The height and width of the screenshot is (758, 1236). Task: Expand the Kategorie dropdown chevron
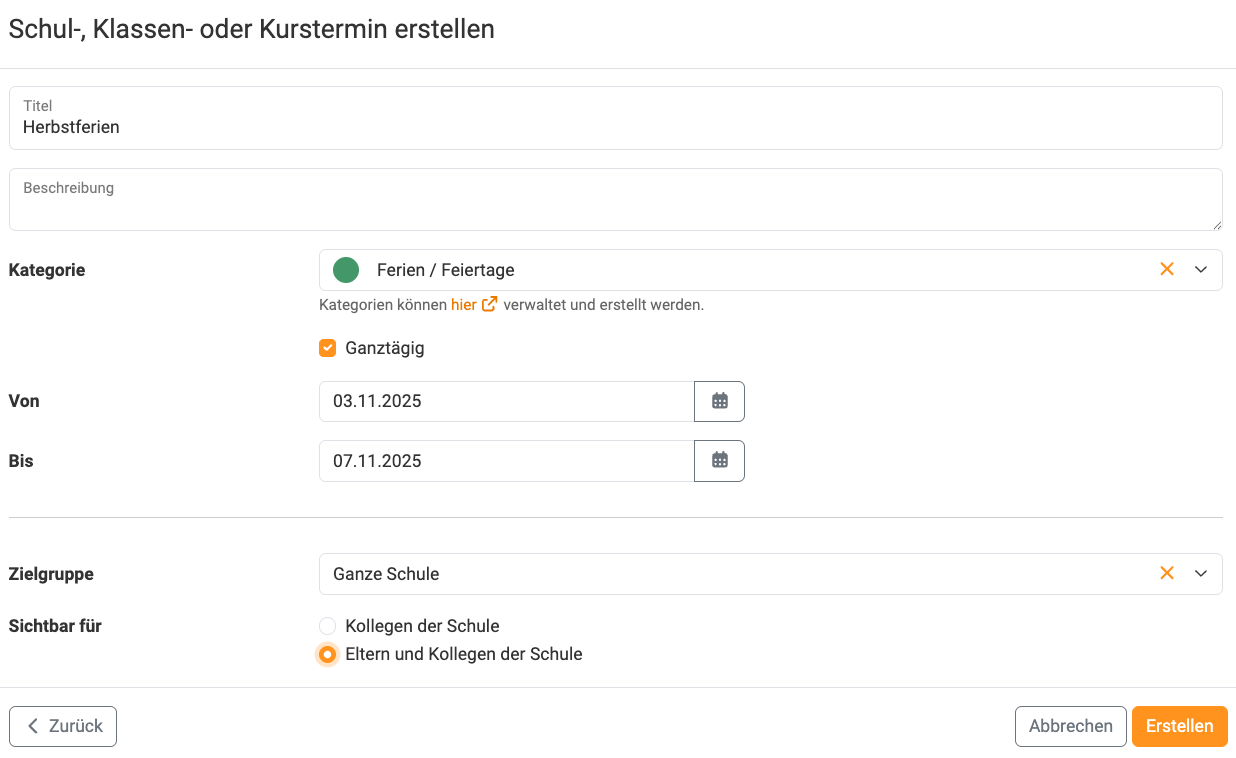1201,269
